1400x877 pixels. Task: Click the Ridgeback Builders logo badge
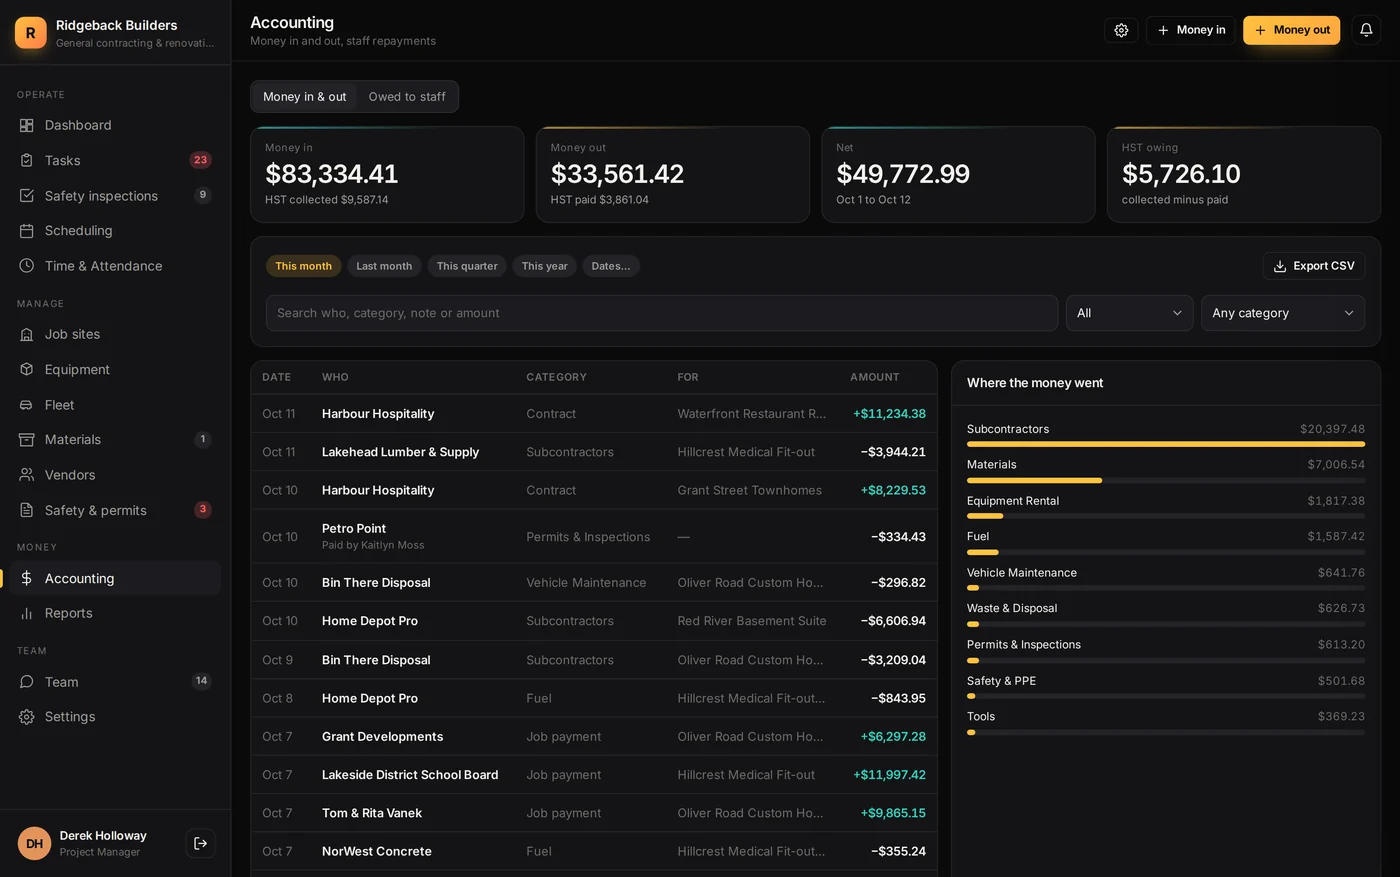(30, 33)
